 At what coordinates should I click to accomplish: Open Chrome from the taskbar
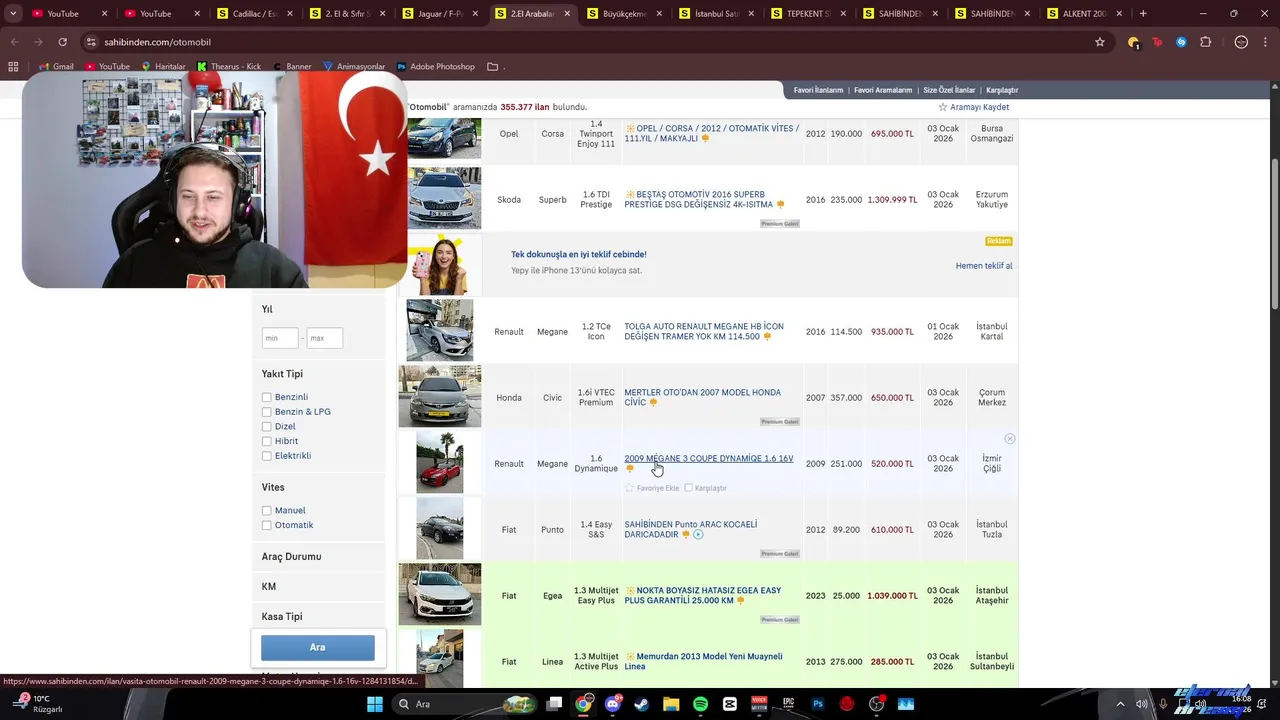click(584, 704)
